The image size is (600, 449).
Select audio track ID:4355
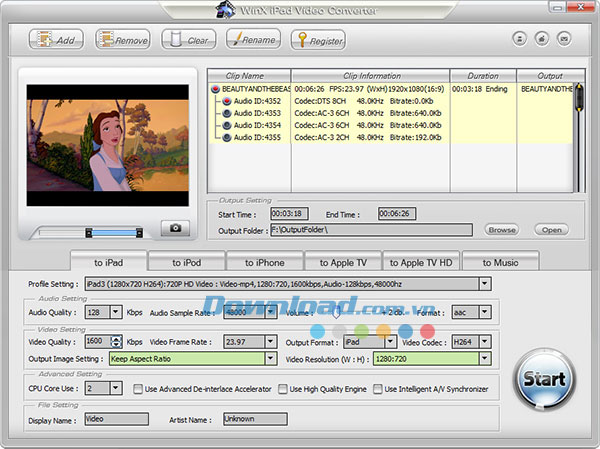pos(227,137)
